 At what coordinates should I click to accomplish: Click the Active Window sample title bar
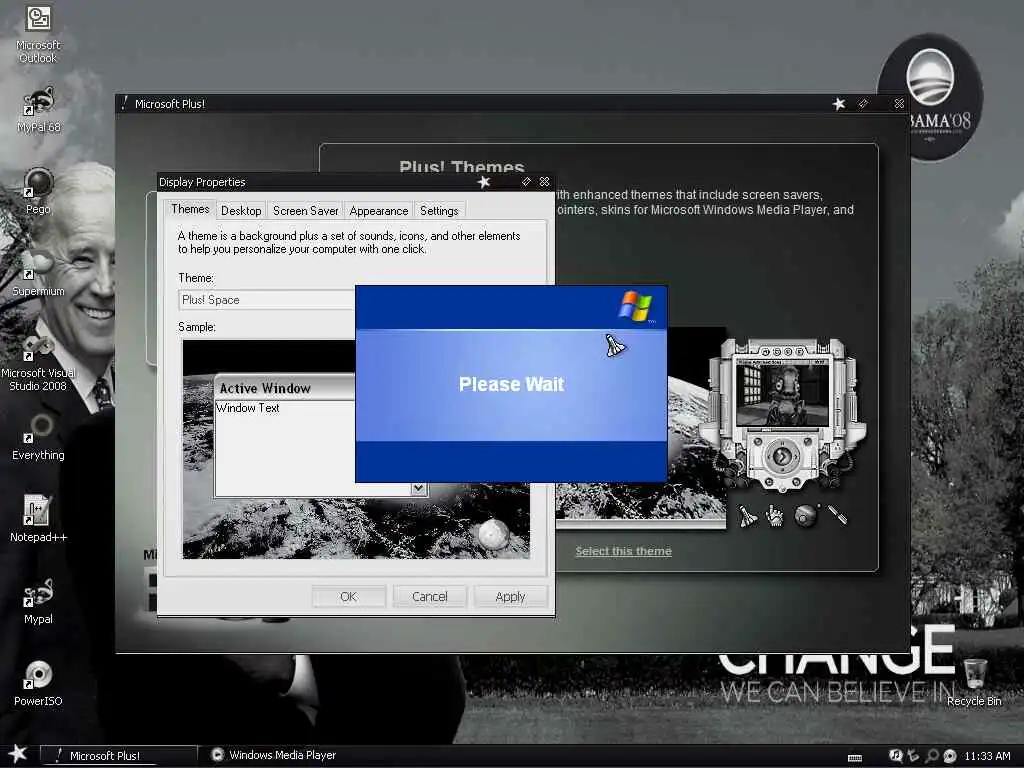tap(285, 388)
